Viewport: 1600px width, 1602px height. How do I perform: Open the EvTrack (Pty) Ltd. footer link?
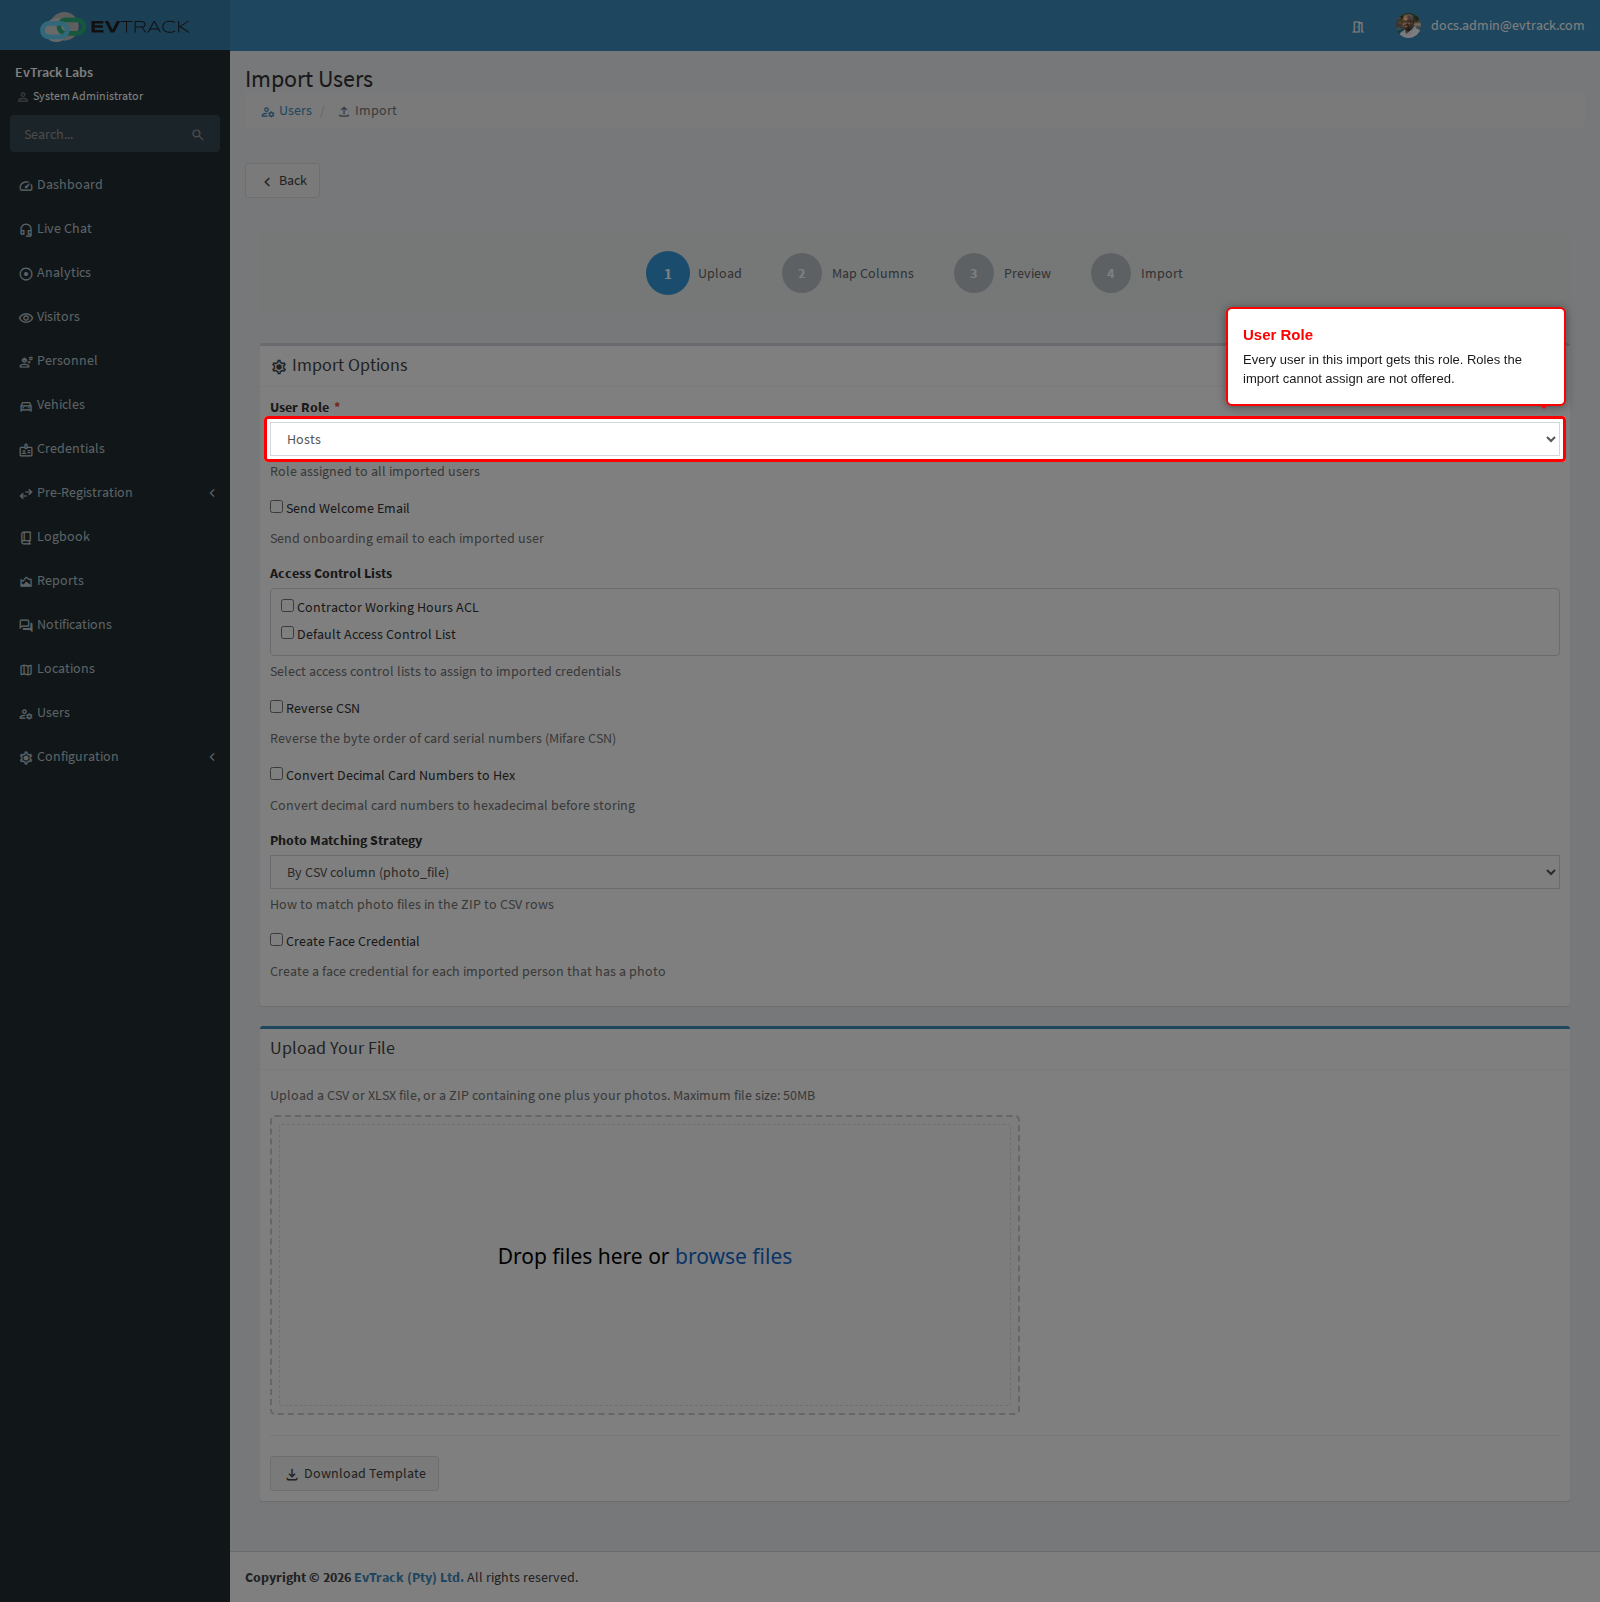point(409,1578)
